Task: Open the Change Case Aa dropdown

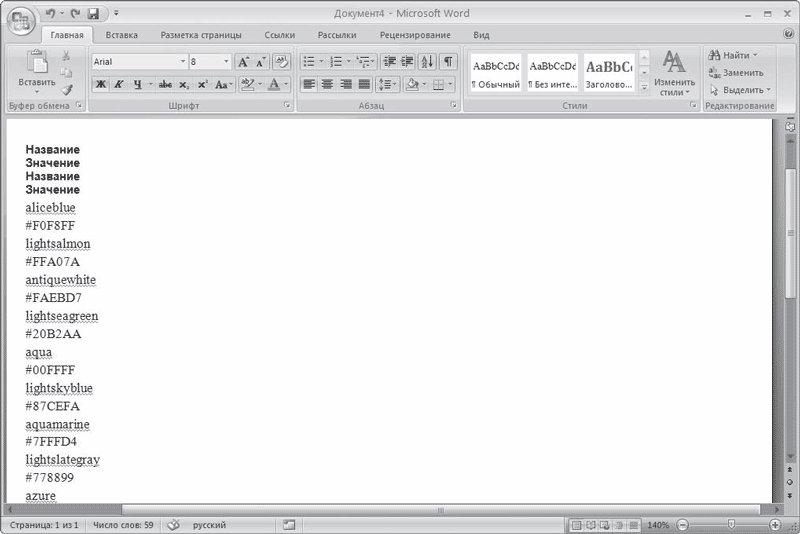Action: 223,85
